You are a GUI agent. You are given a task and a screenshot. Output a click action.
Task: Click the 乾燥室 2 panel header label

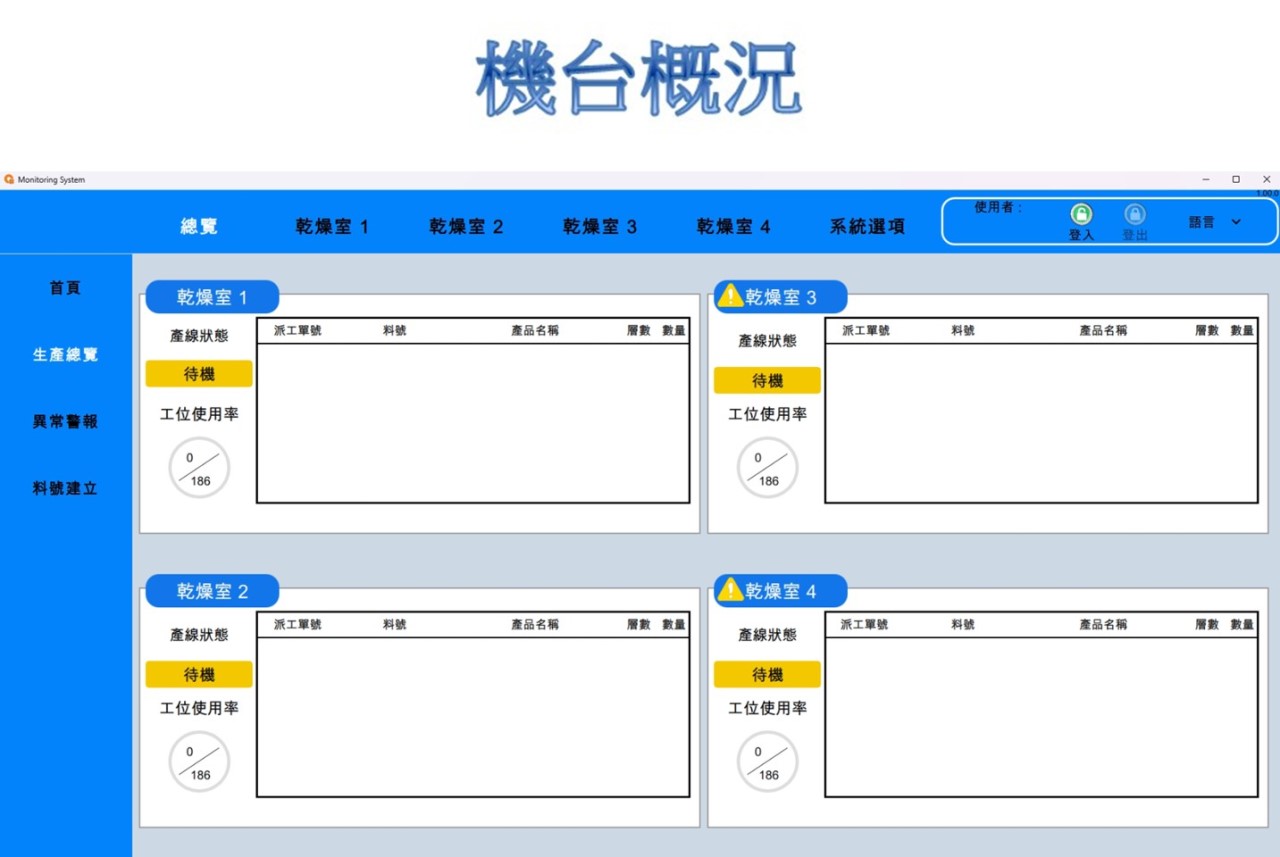tap(212, 591)
